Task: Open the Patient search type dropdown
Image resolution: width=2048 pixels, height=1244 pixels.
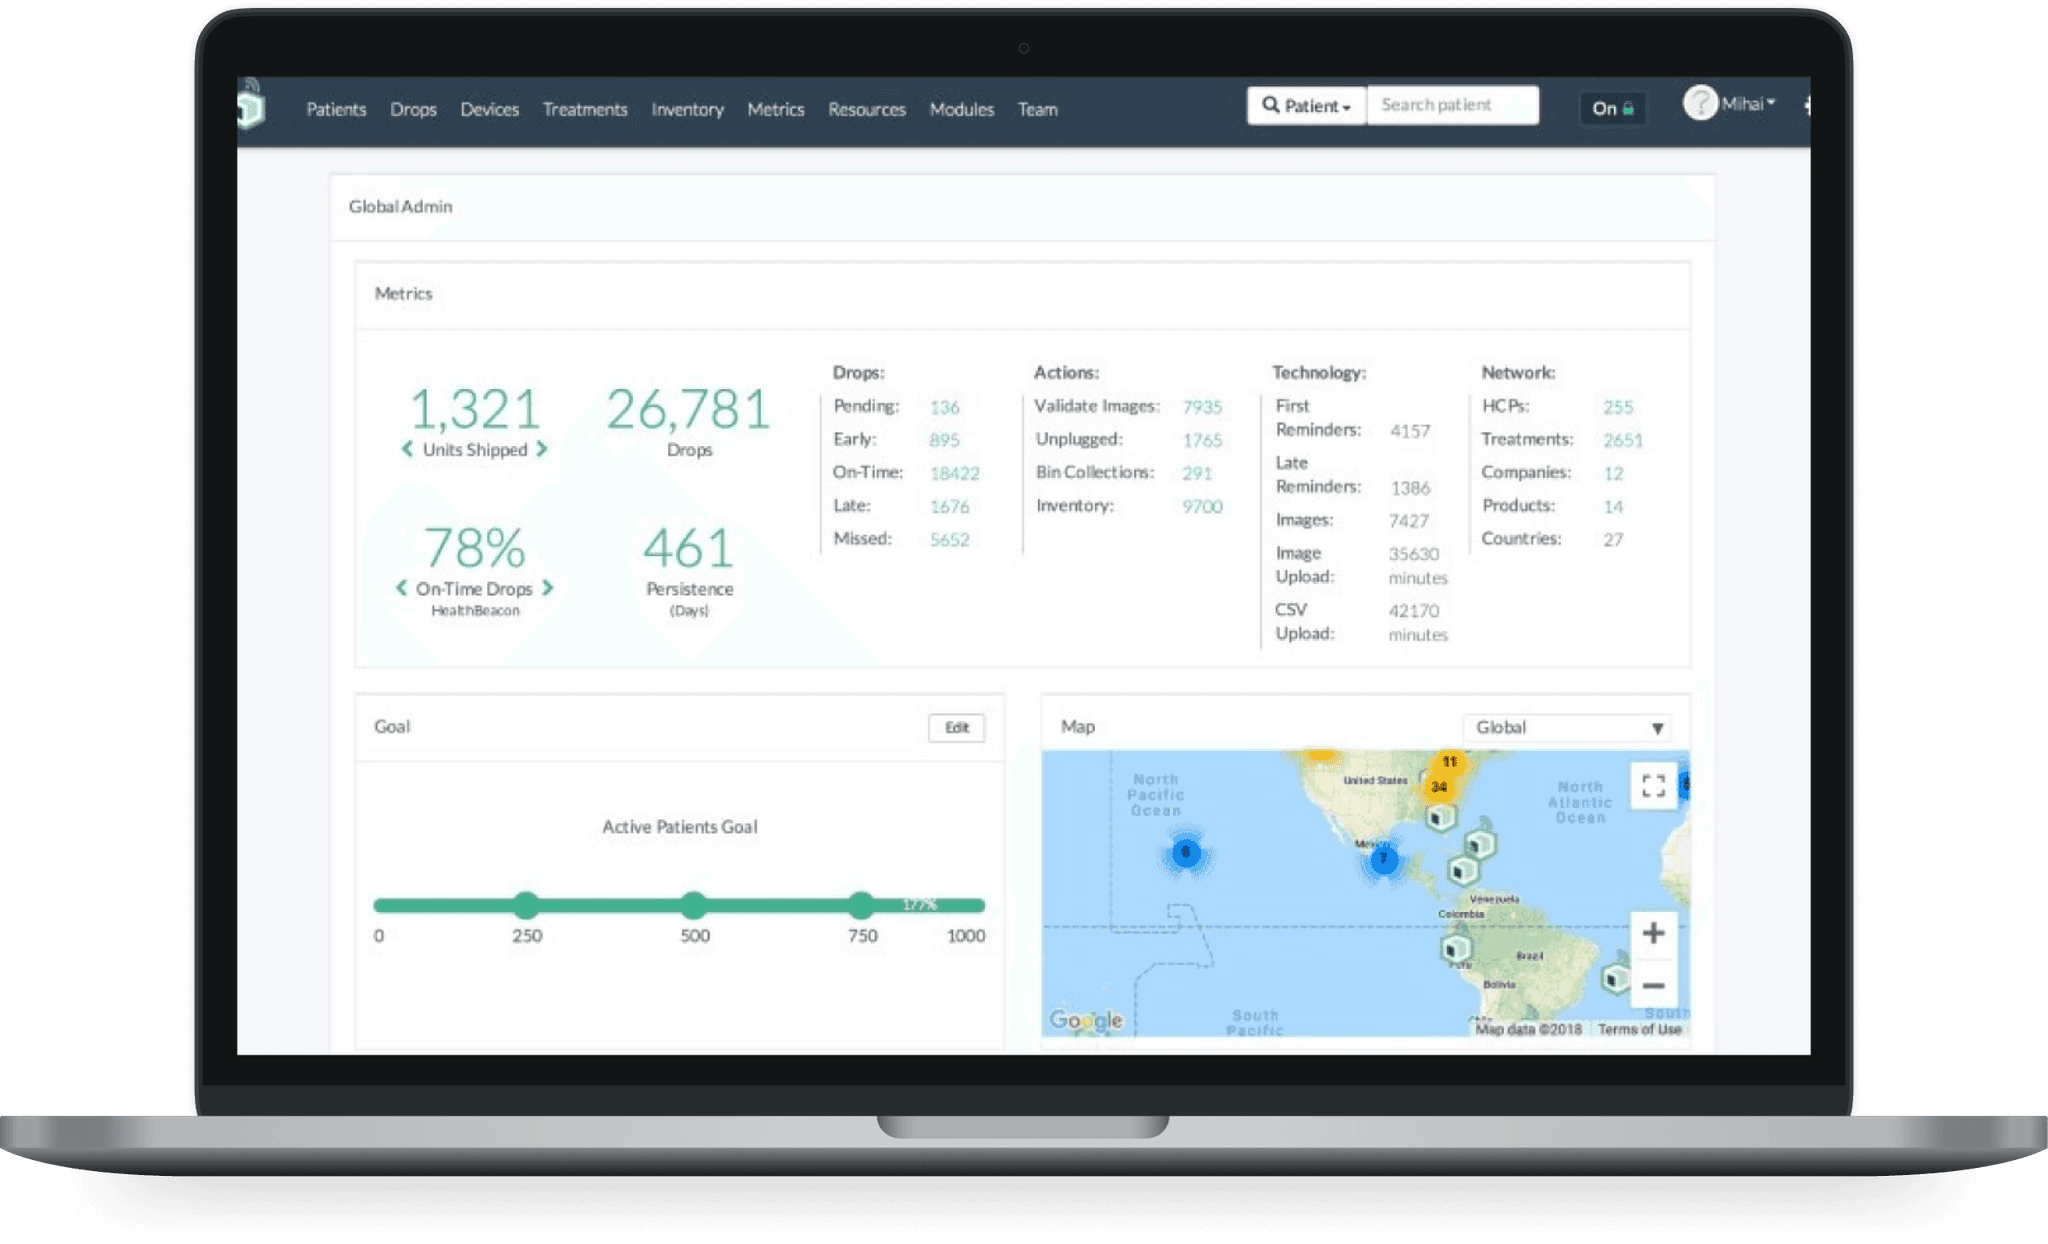Action: pyautogui.click(x=1306, y=105)
